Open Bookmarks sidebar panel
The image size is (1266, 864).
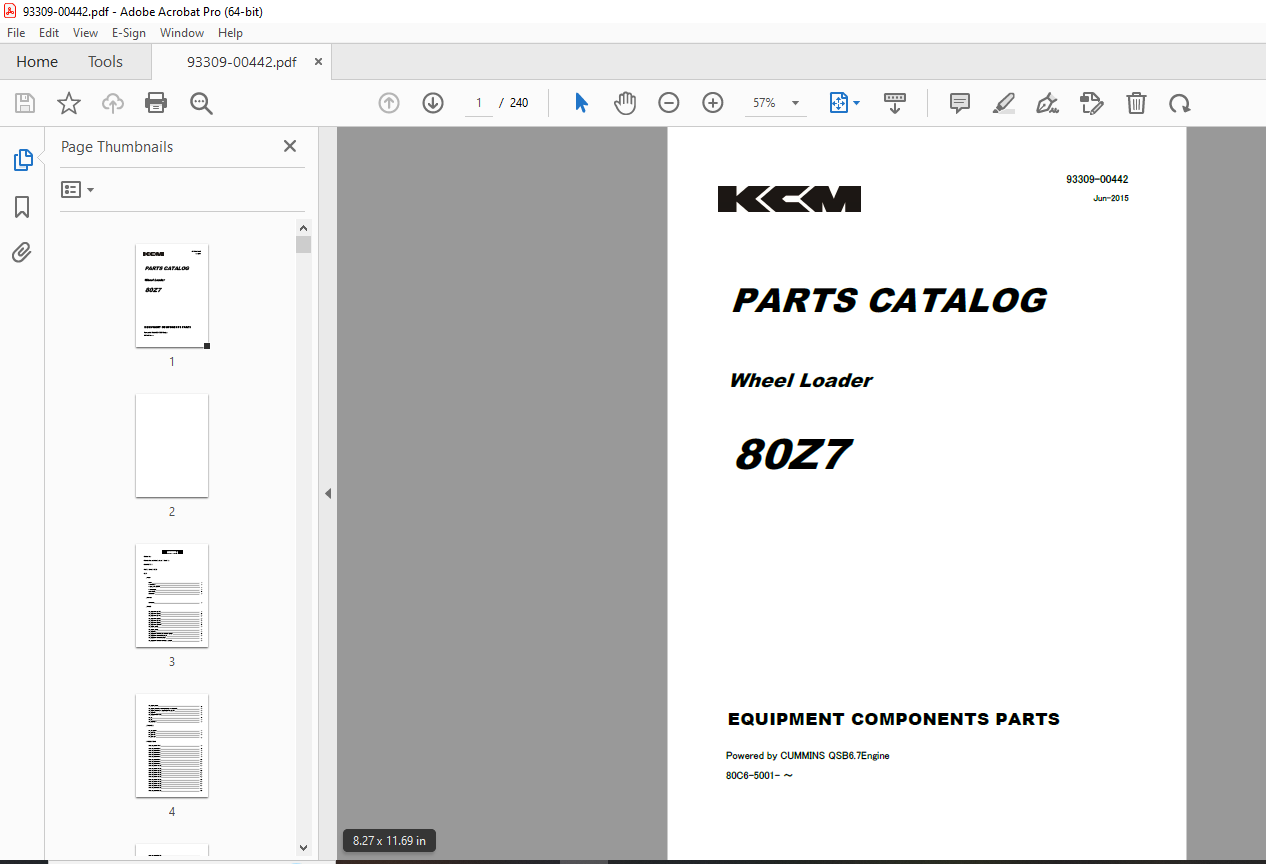click(x=22, y=207)
